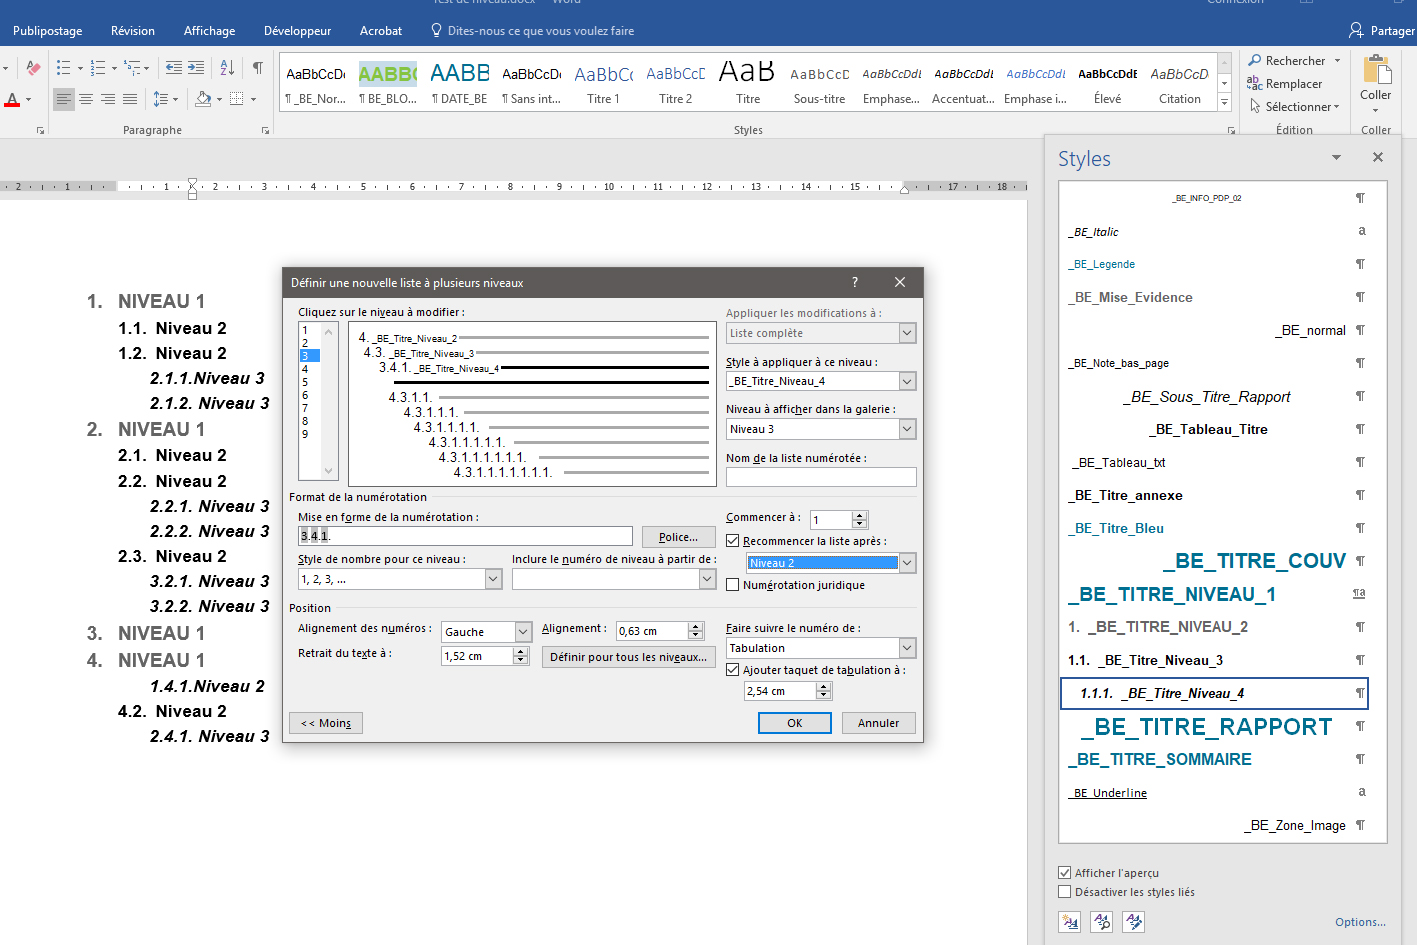Open the Style Inspector in the Styles pane
This screenshot has height=945, width=1417.
click(1102, 922)
